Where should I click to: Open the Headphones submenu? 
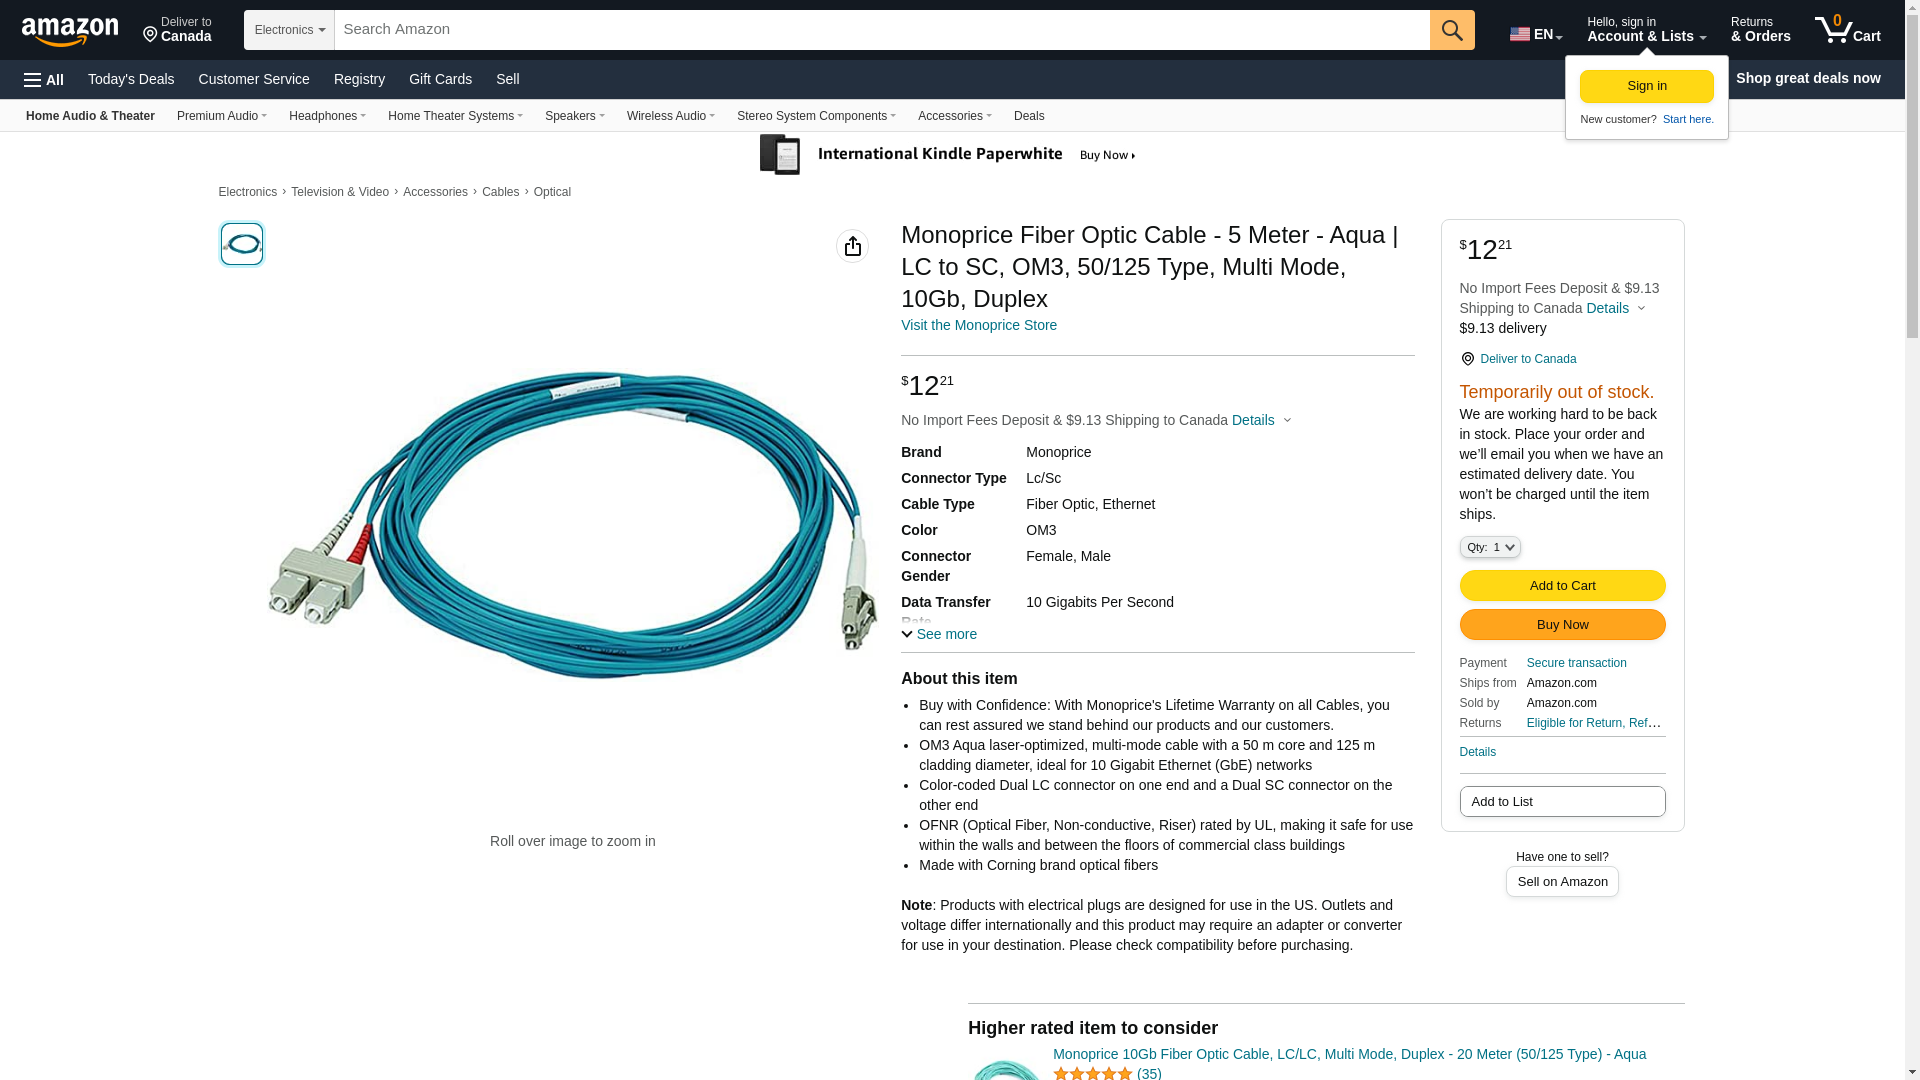[327, 116]
